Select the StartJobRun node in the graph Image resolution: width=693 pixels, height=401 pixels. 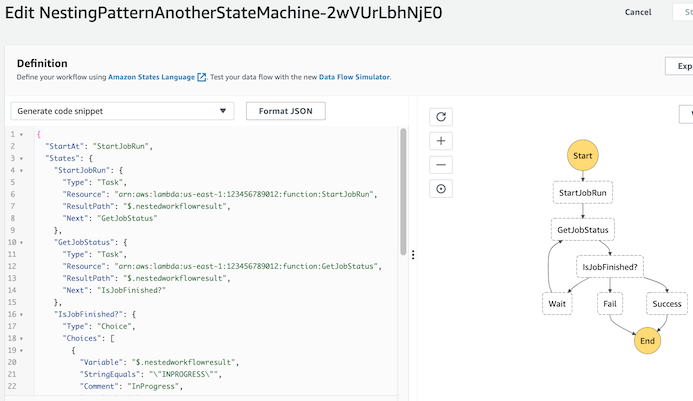pos(583,193)
